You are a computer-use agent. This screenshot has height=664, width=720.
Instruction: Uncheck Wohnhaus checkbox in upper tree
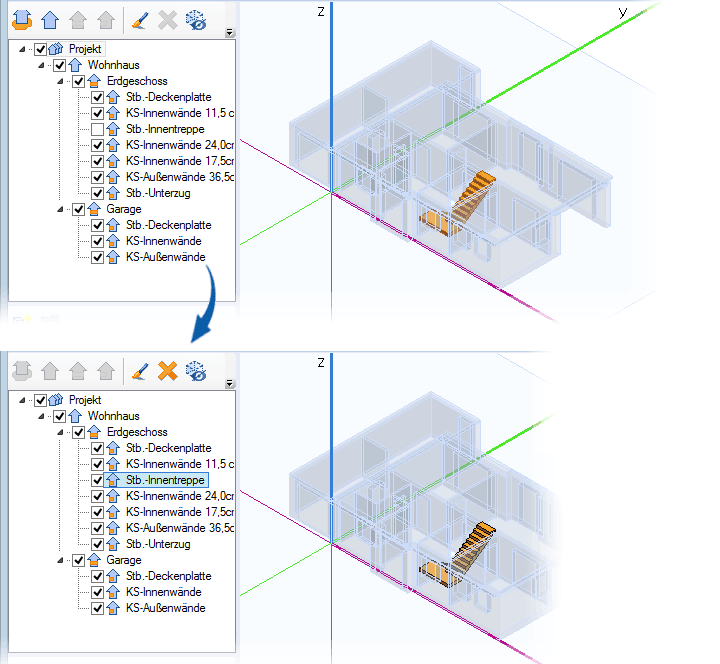pyautogui.click(x=60, y=65)
